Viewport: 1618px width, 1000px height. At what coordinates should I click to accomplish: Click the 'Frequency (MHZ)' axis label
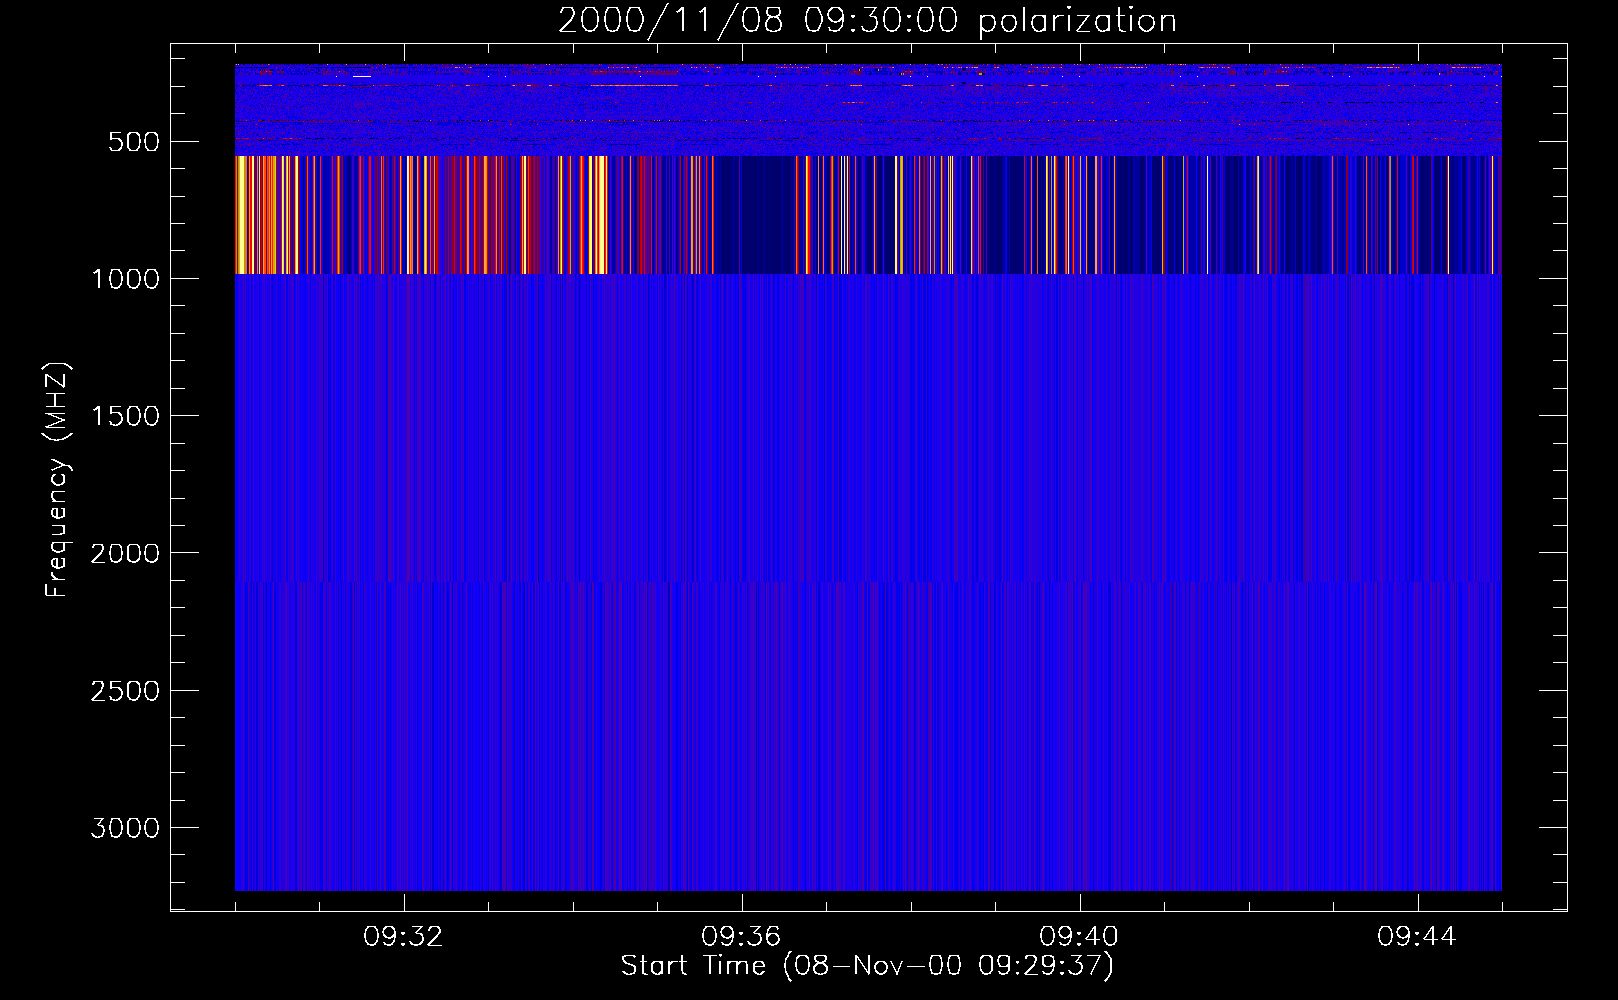point(57,480)
